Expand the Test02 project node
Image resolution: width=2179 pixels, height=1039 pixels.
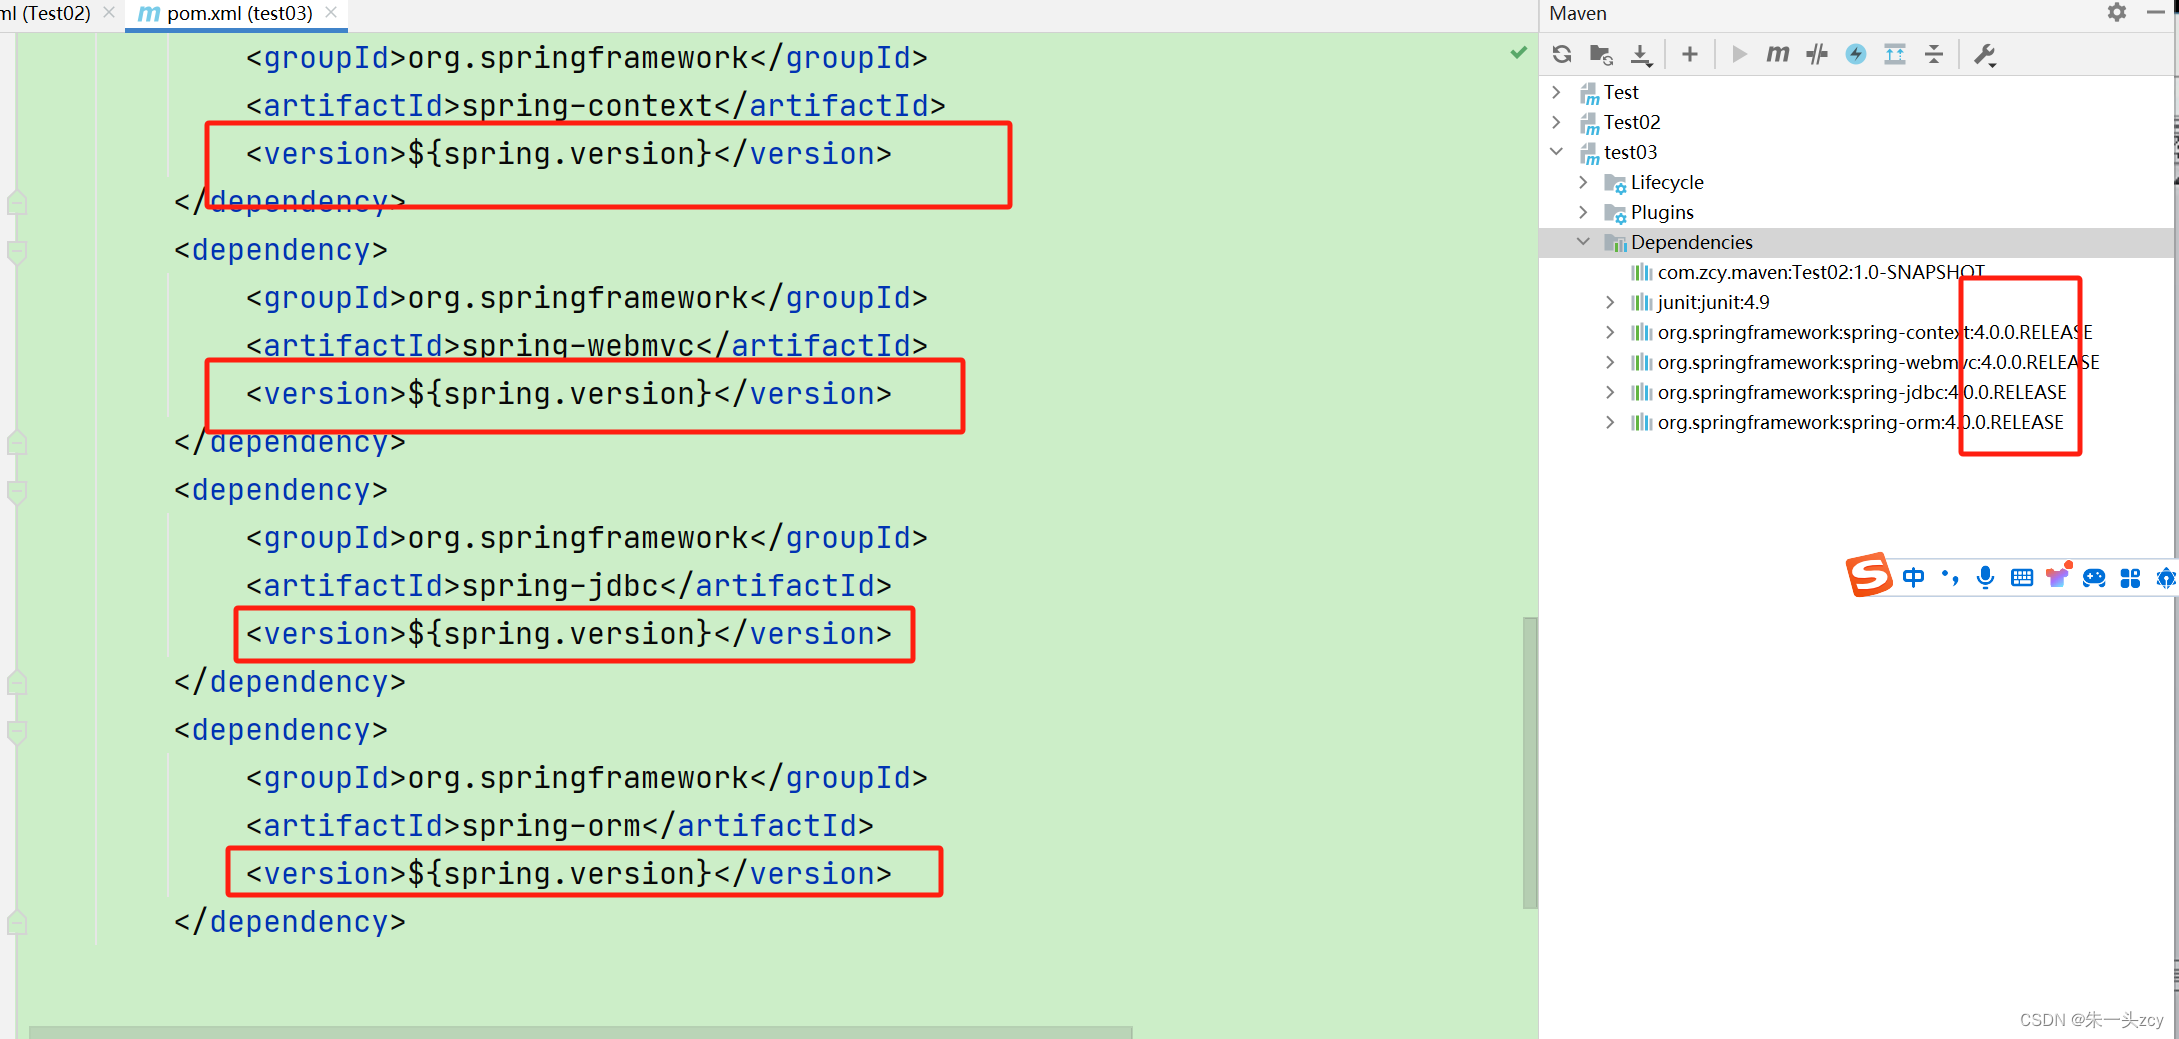tap(1556, 122)
